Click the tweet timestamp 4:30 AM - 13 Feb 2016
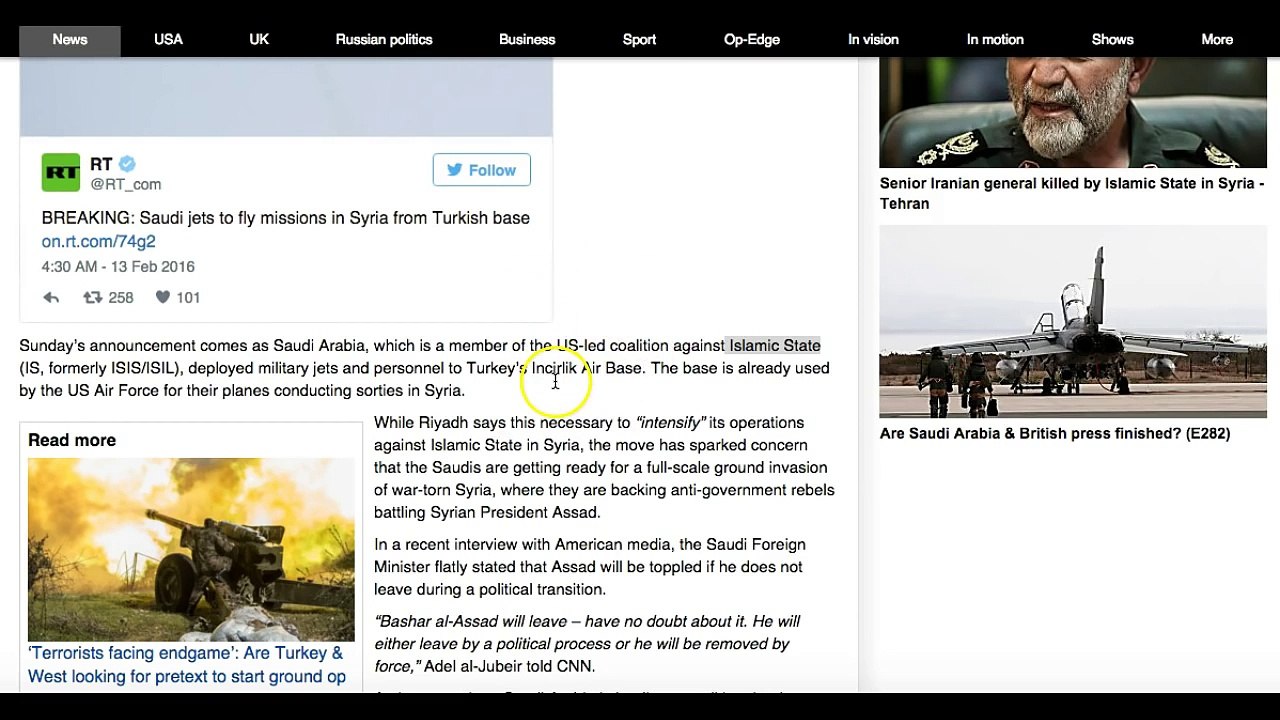This screenshot has height=720, width=1280. 118,266
